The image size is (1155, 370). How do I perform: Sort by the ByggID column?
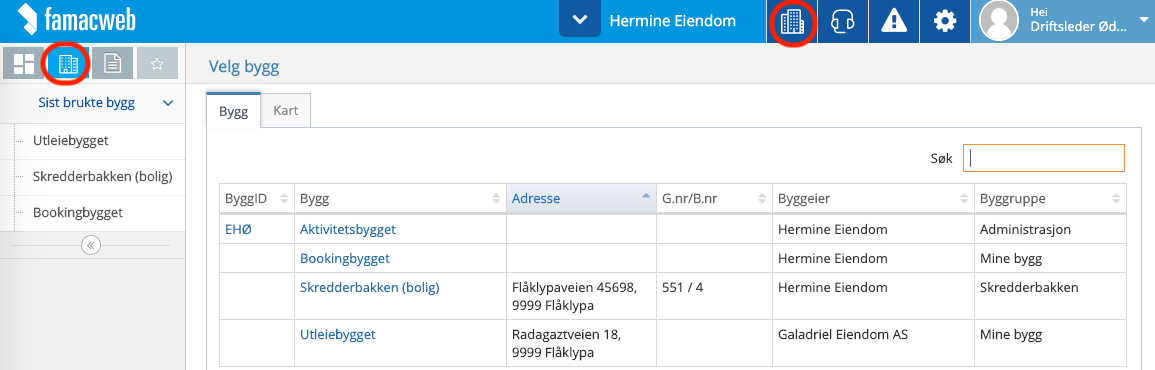256,198
